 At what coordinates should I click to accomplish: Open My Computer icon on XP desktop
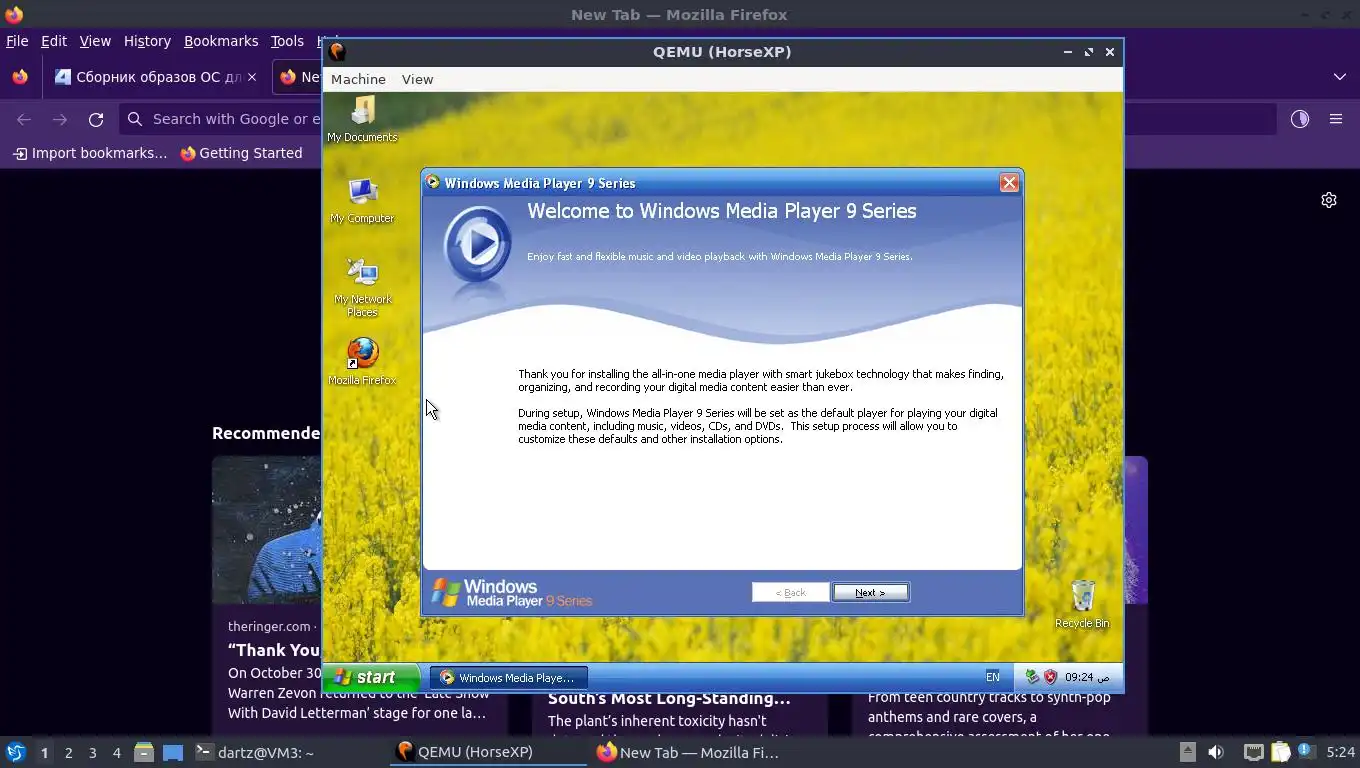362,200
